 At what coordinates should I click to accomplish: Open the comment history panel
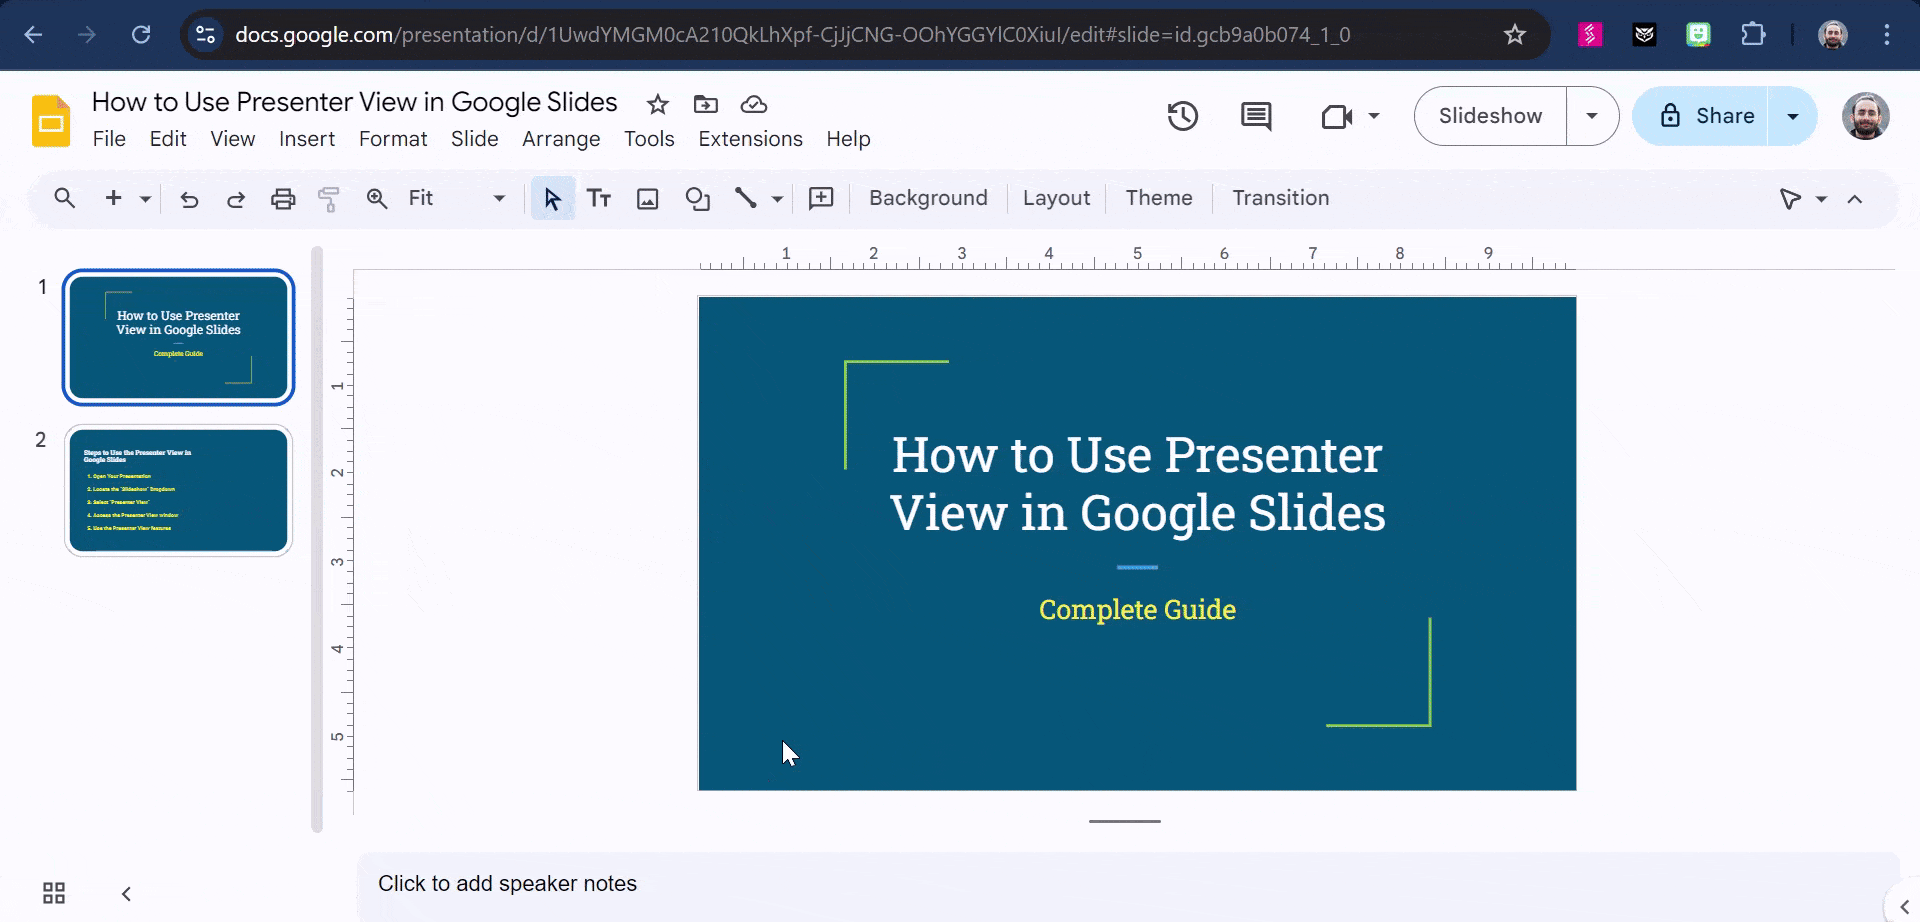[1256, 116]
